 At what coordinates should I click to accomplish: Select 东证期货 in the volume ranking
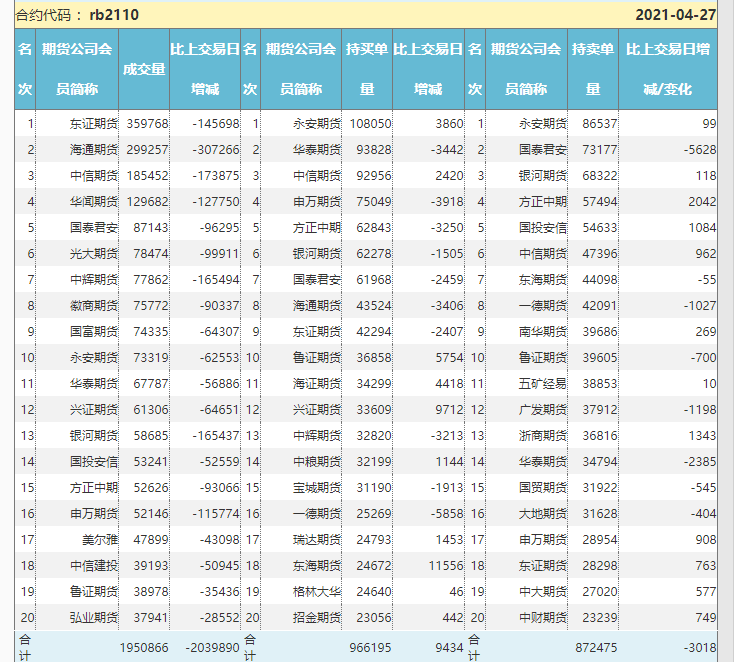(x=94, y=124)
